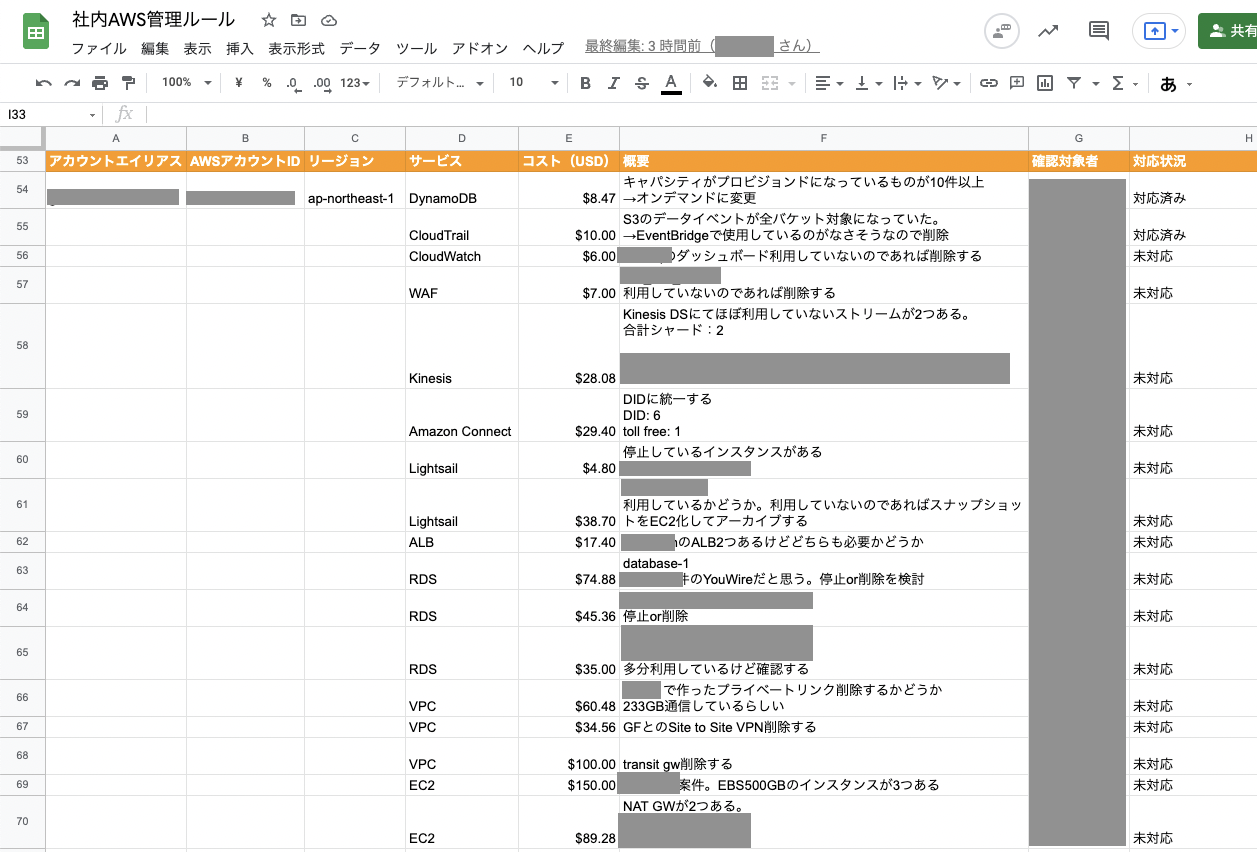Toggle strikethrough formatting
Screen dimensions: 1257x852
pos(642,83)
